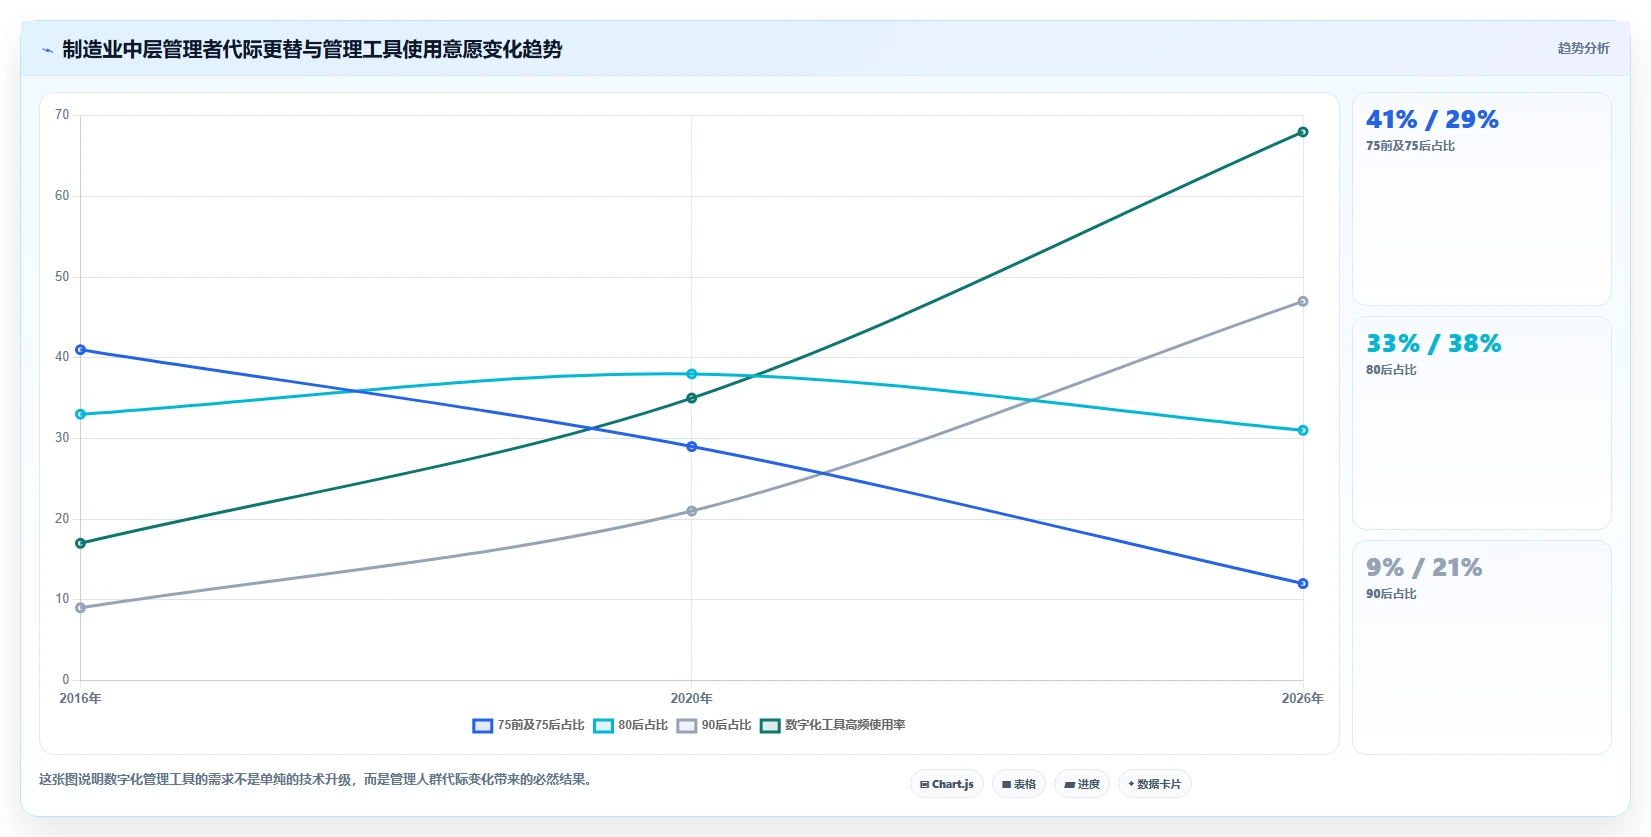Click the 进度 tag

point(1082,784)
